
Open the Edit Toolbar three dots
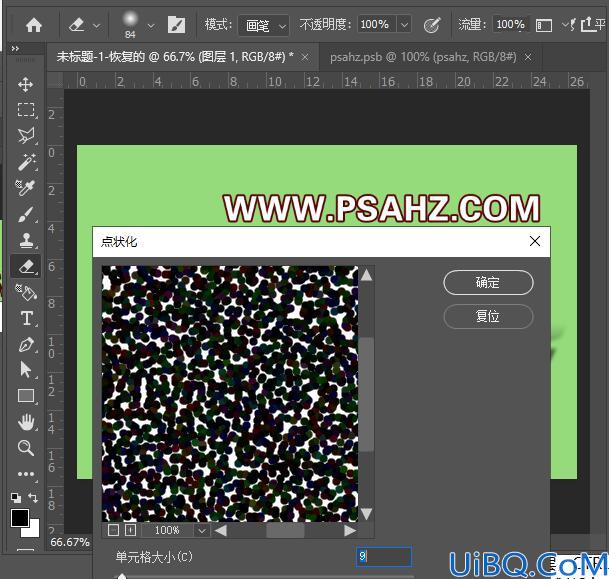[26, 474]
